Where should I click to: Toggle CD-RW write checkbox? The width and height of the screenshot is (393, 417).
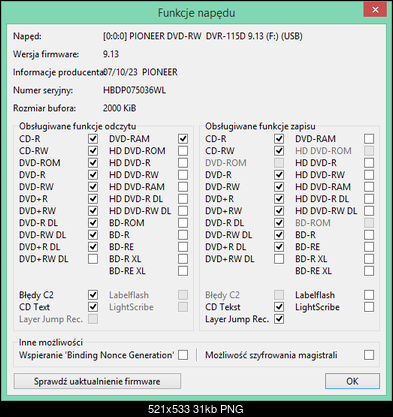pos(279,151)
